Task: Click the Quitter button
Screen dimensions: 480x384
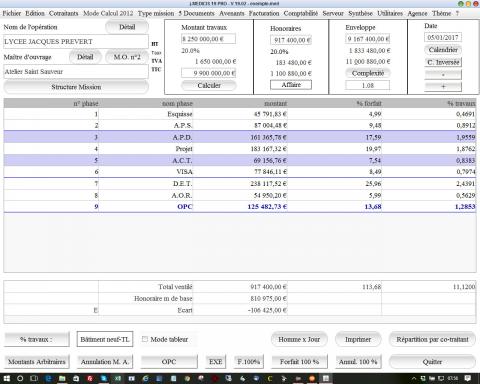Action: tap(432, 362)
